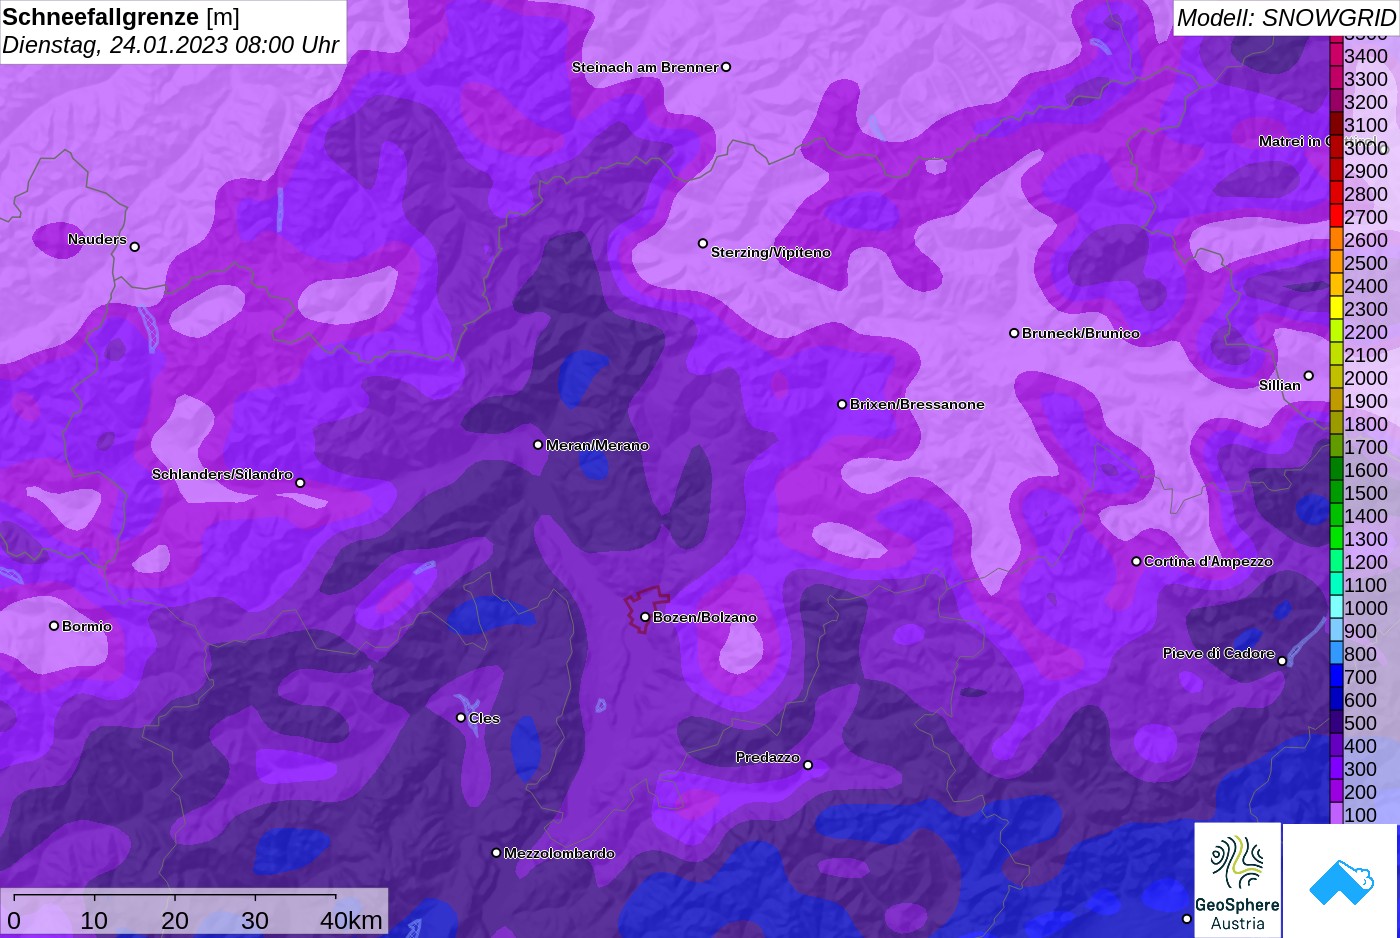
Task: Click the 20 mark on scale bar
Action: [x=175, y=920]
